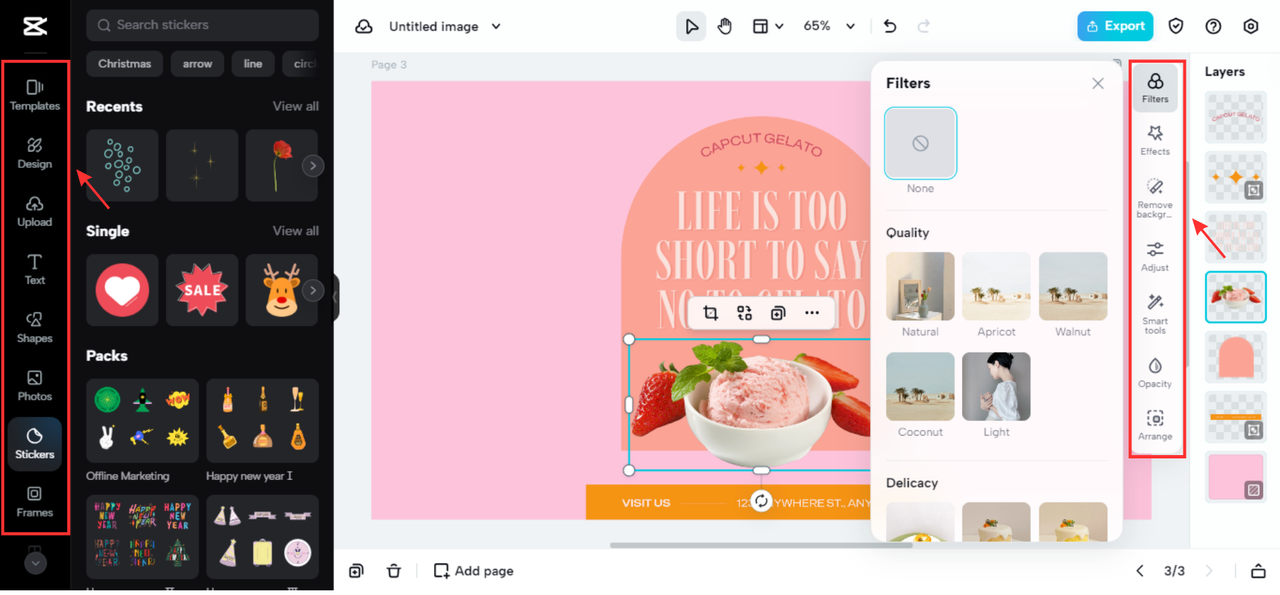Select the Remove background tool

click(1155, 197)
